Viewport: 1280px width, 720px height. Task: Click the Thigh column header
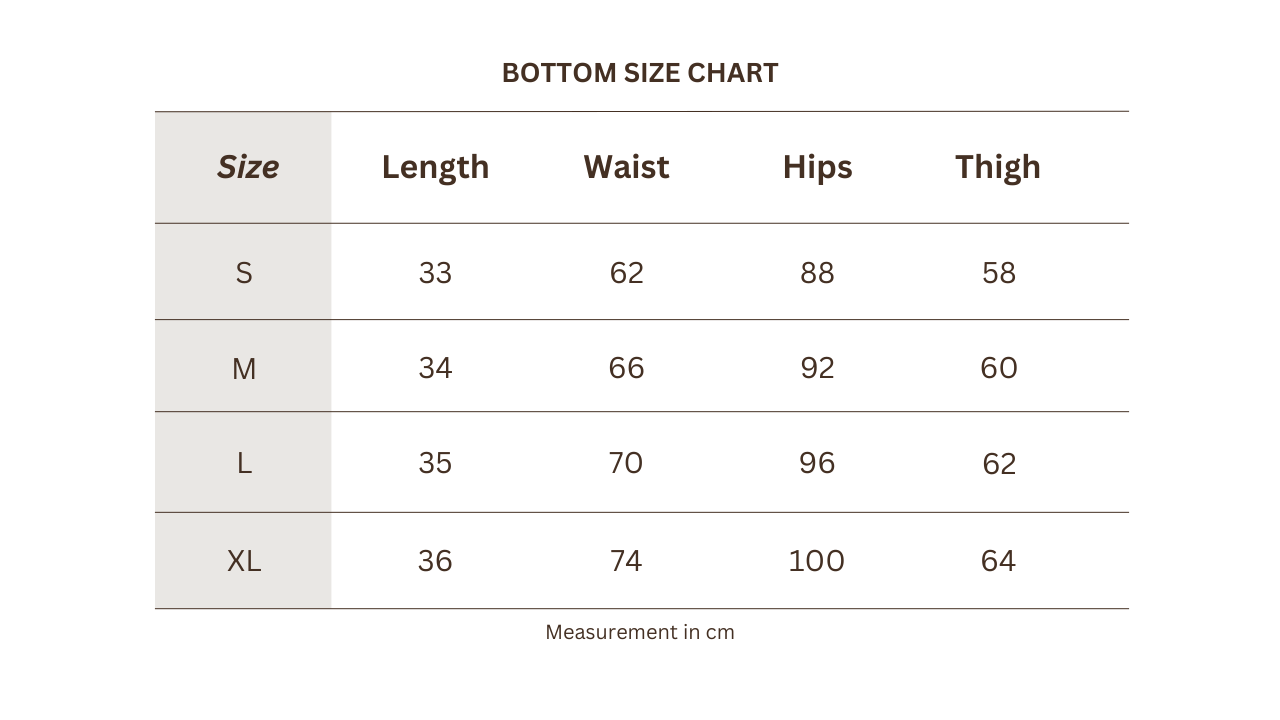998,167
